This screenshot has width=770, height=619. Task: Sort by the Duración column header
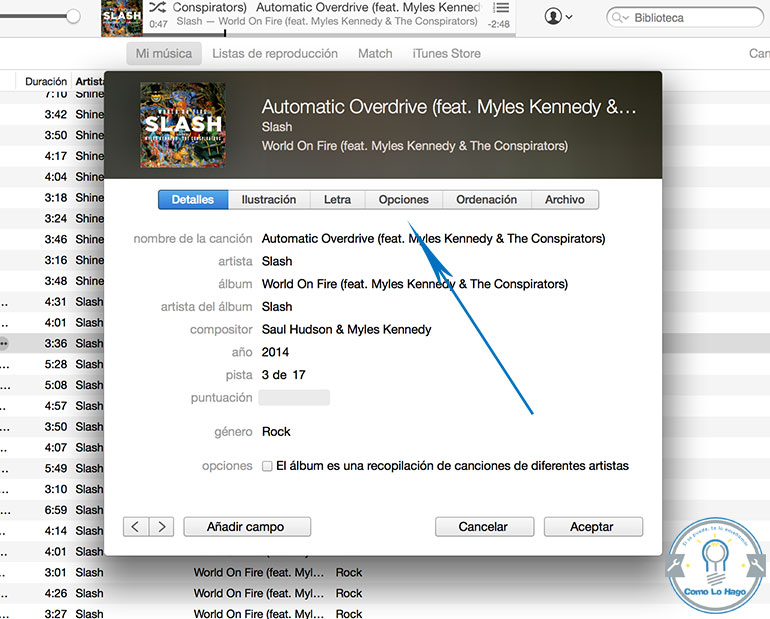(x=46, y=81)
